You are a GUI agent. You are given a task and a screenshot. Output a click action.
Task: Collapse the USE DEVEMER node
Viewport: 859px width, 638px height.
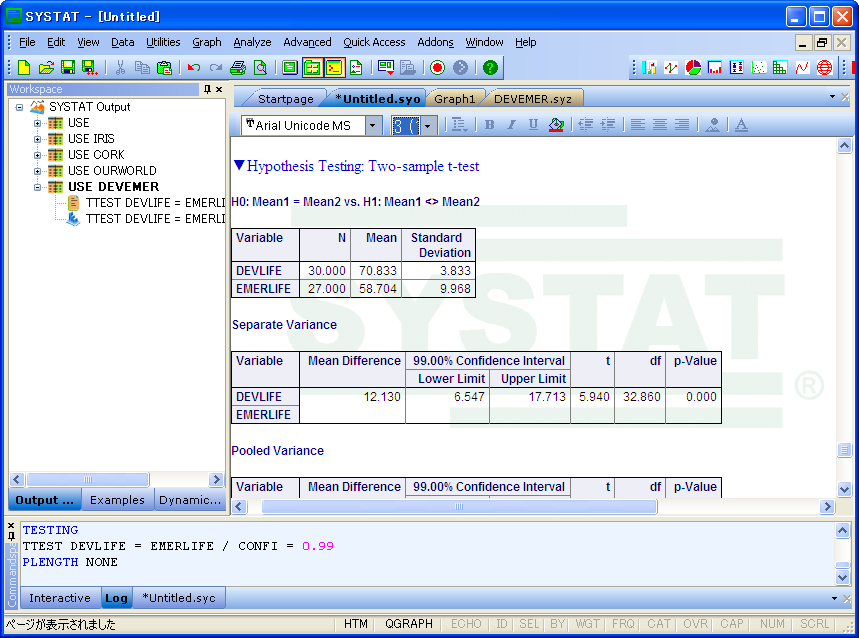(37, 187)
